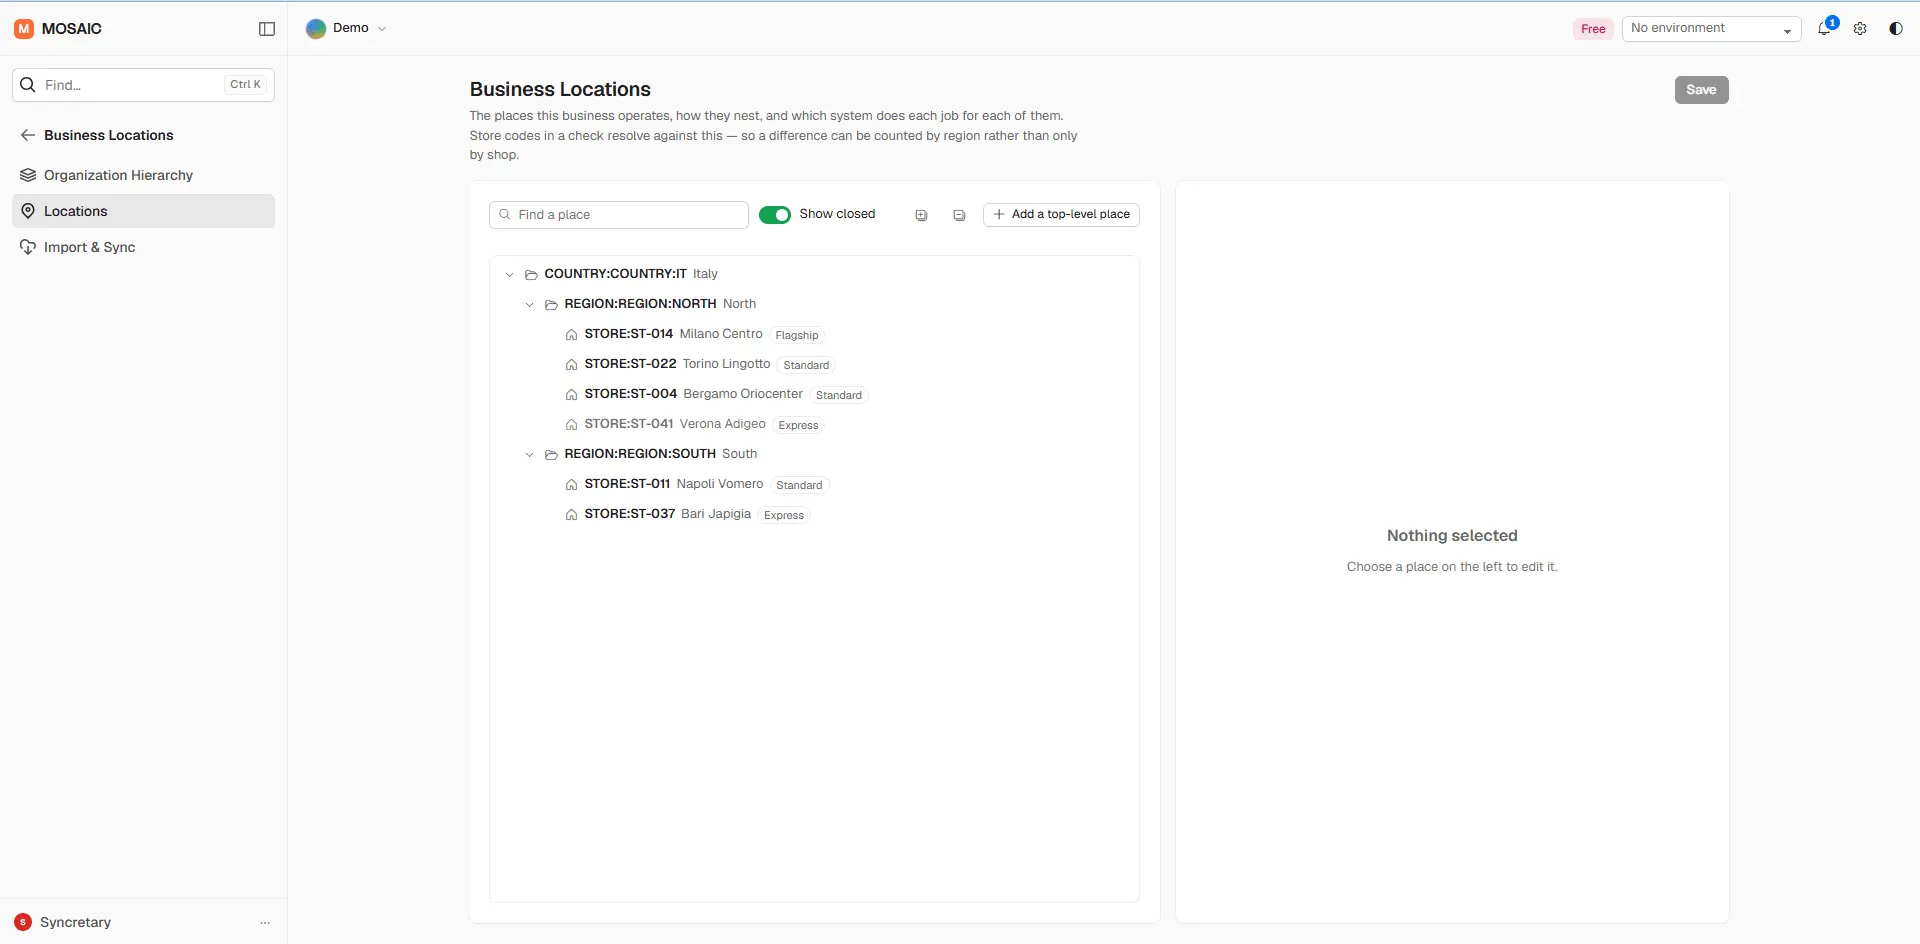Click store icon for Torino Lingotto

(x=571, y=364)
